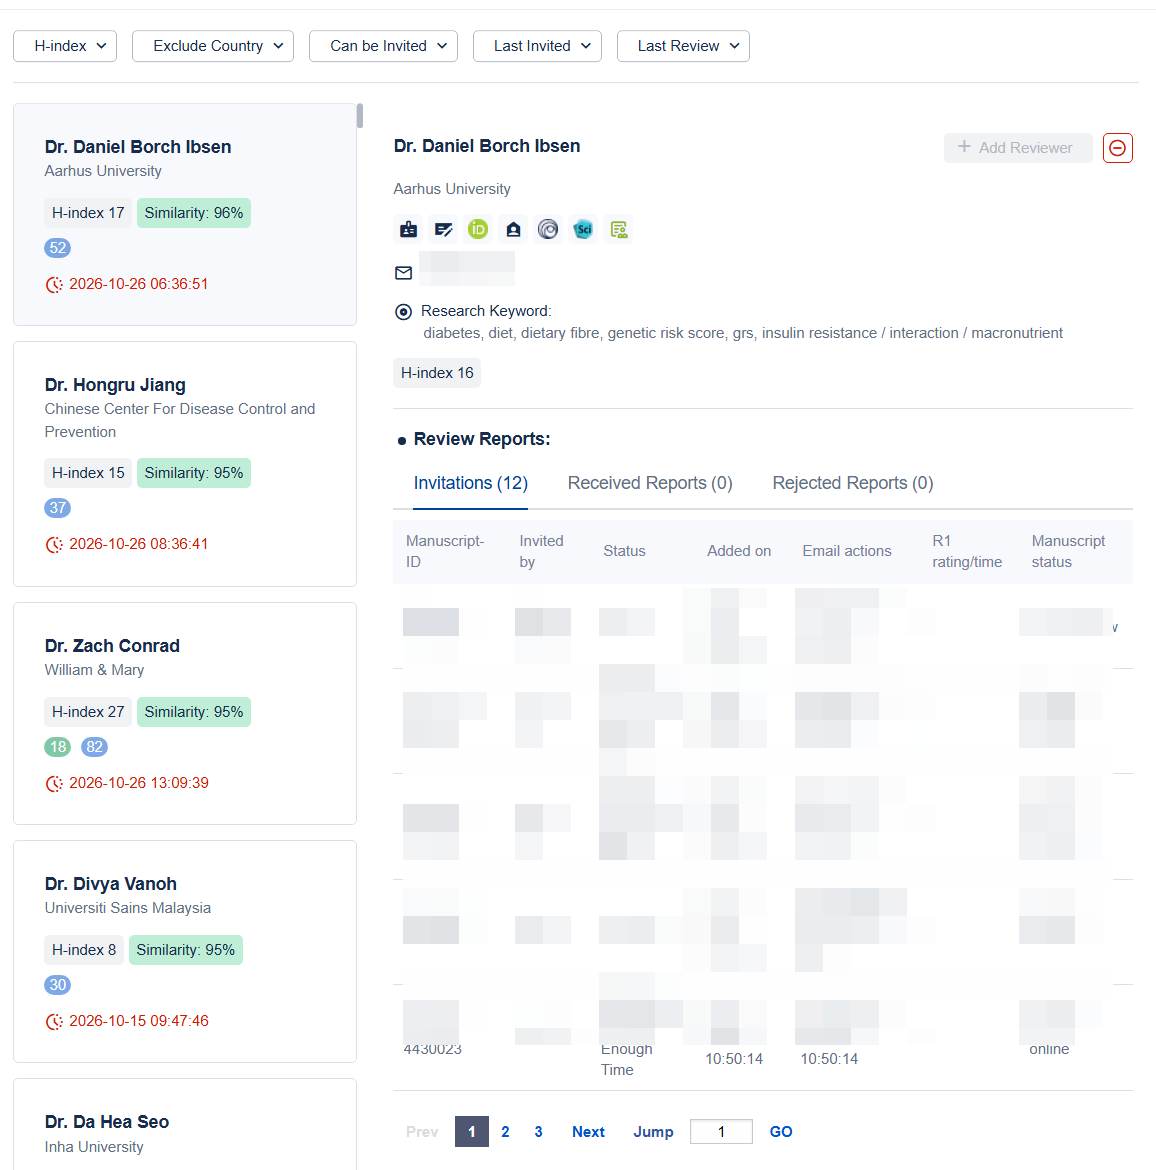
Task: Click the current page 1 button
Action: tap(472, 1132)
